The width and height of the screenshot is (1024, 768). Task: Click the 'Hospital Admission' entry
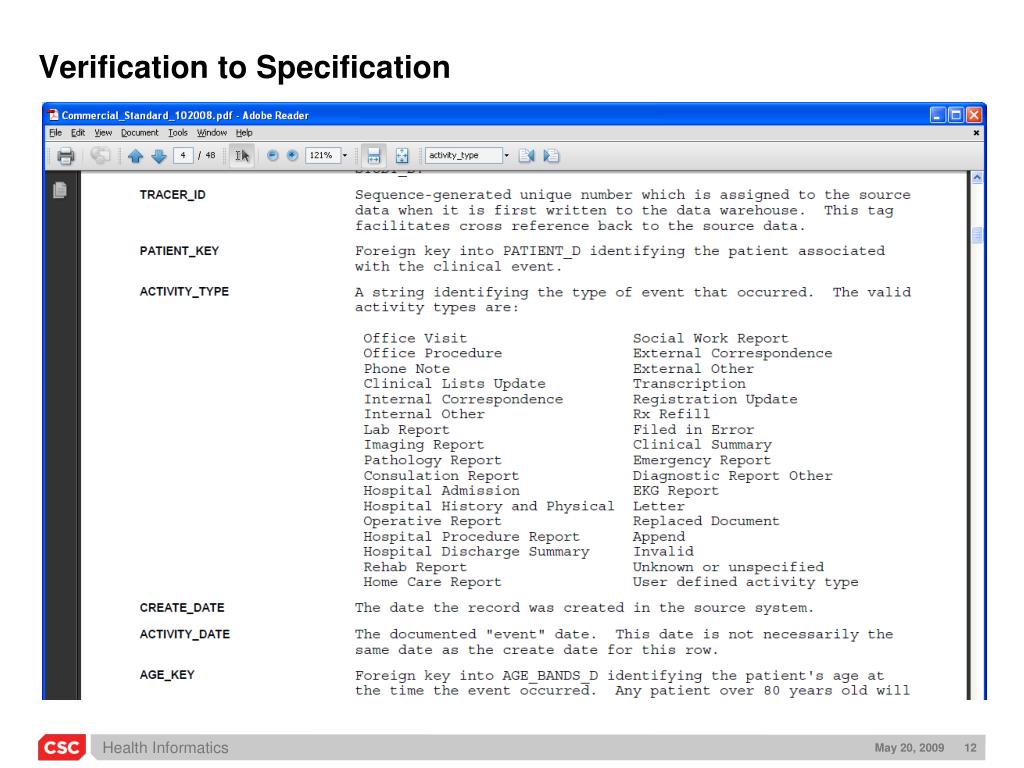pos(441,490)
